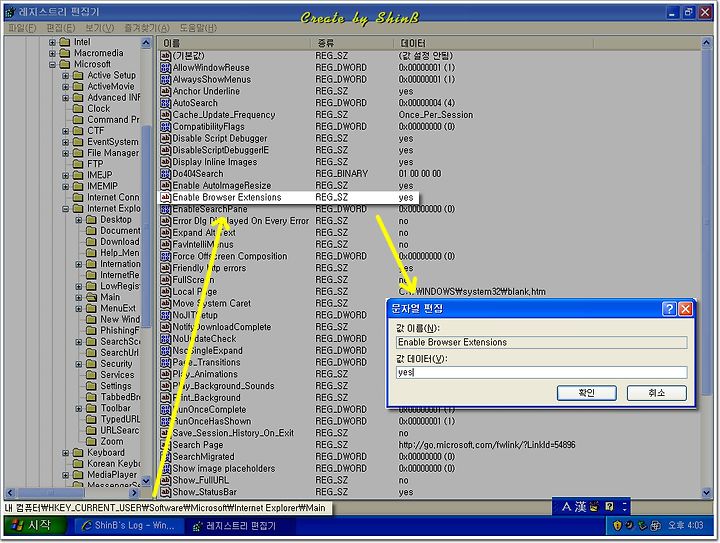This screenshot has width=720, height=543.
Task: Expand the CTF key
Action: tap(65, 131)
